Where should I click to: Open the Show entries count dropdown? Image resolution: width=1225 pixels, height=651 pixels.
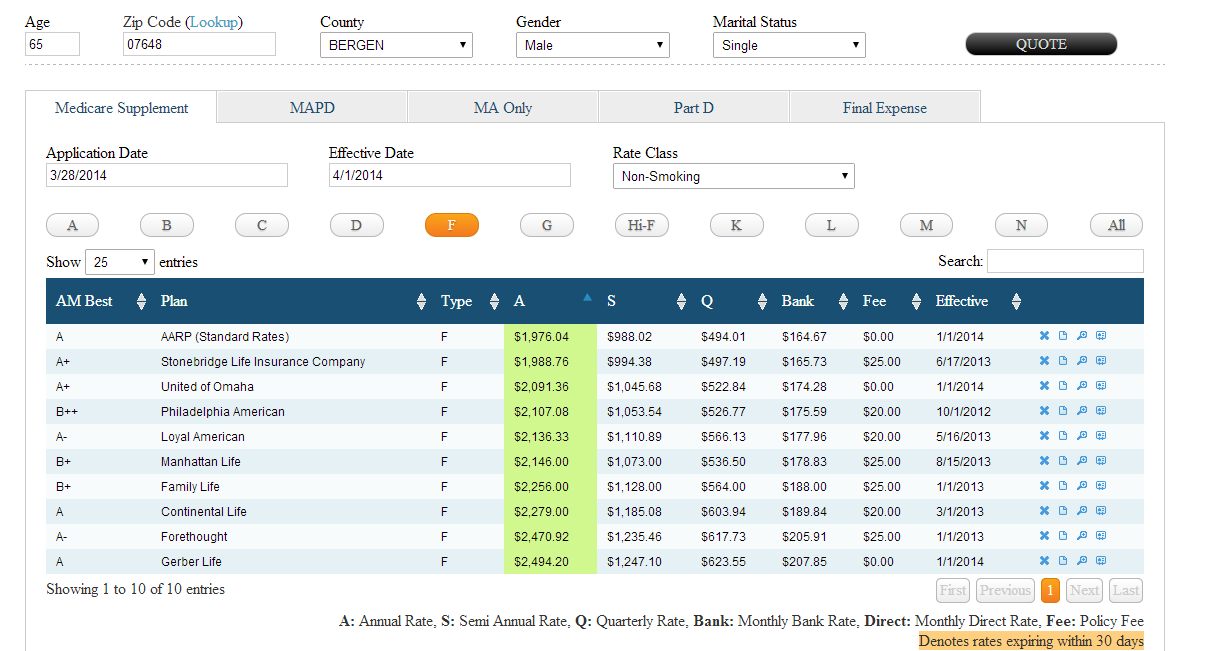tap(120, 263)
